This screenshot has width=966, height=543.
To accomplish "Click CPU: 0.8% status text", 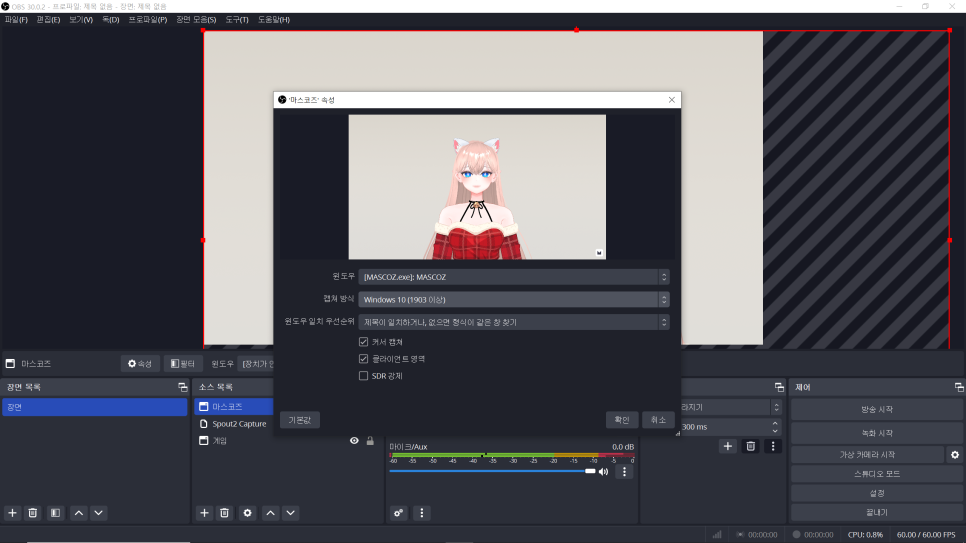I will coord(865,535).
